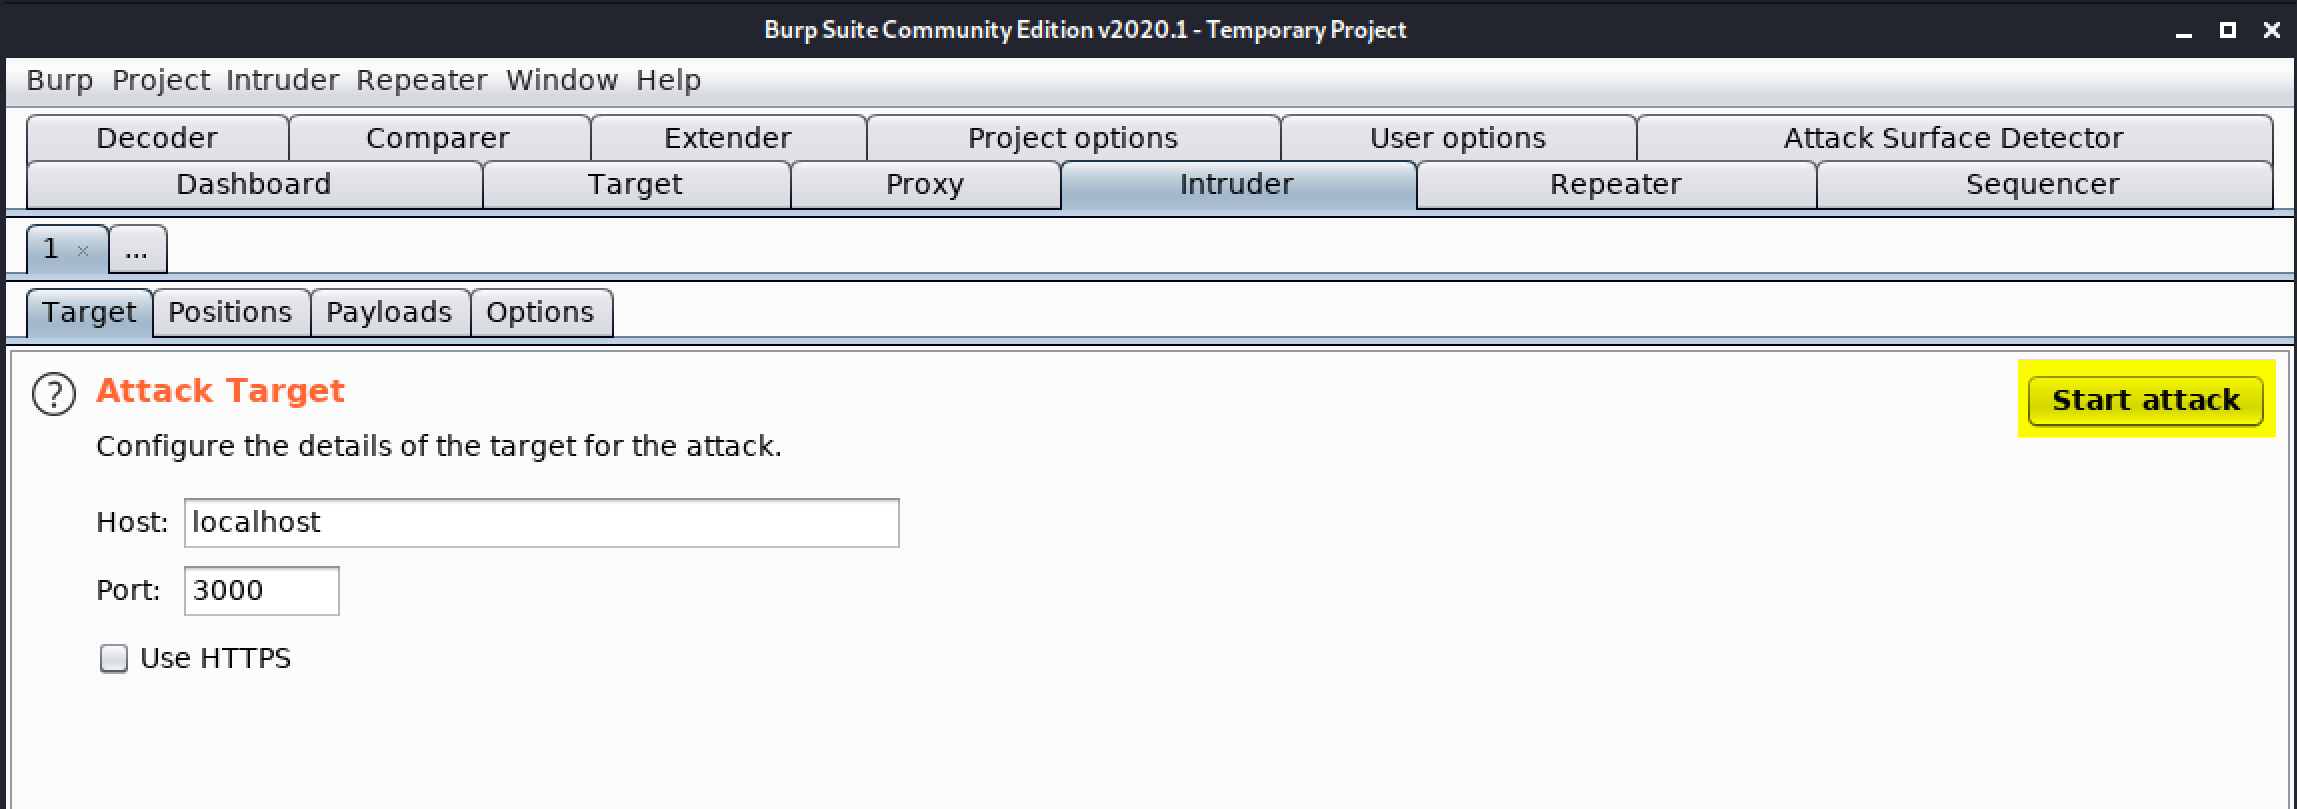
Task: Open the User options tab
Action: tap(1458, 138)
